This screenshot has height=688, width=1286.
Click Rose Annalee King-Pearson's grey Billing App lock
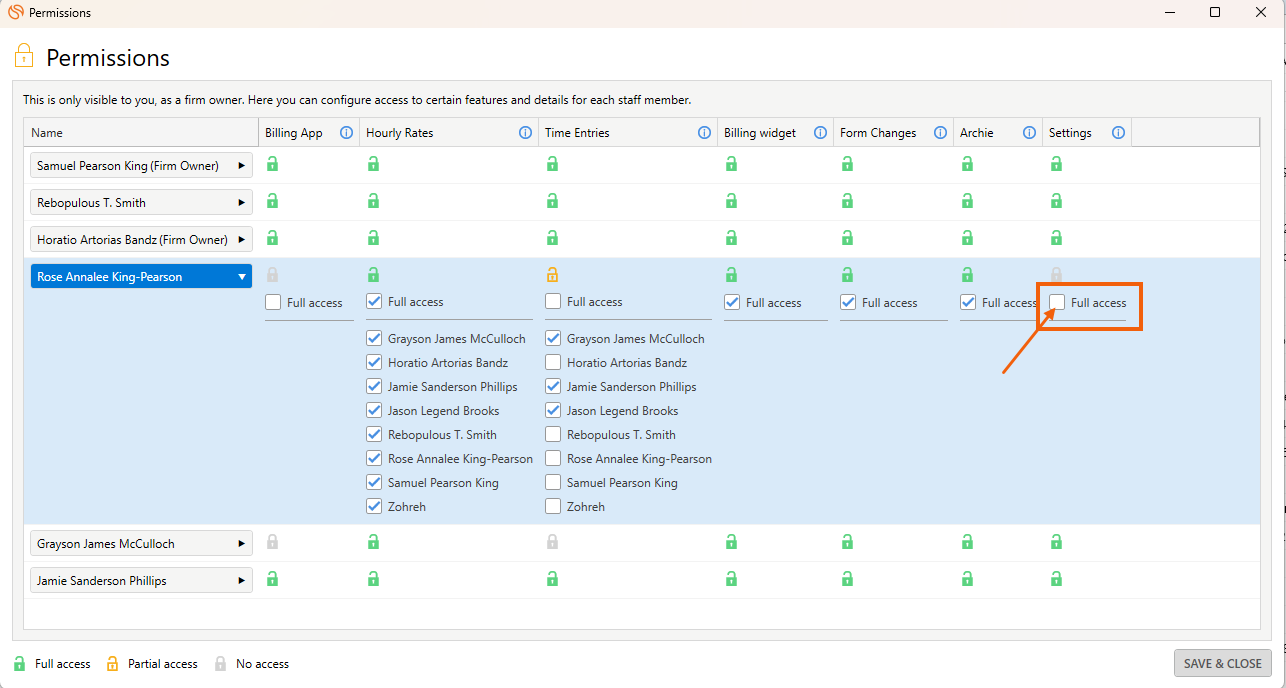272,274
